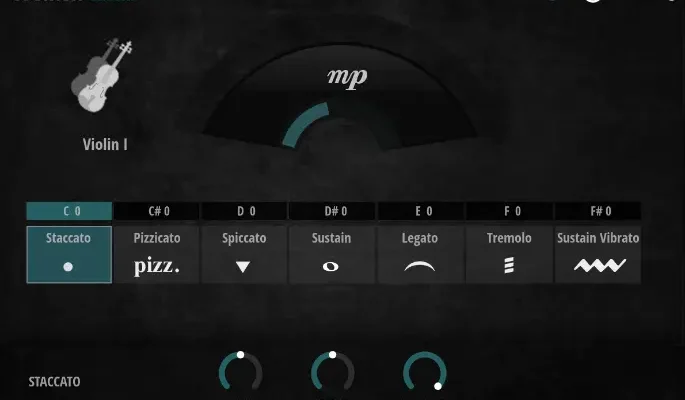685x400 pixels.
Task: Click the F# 0 keyswitch header
Action: 598,211
